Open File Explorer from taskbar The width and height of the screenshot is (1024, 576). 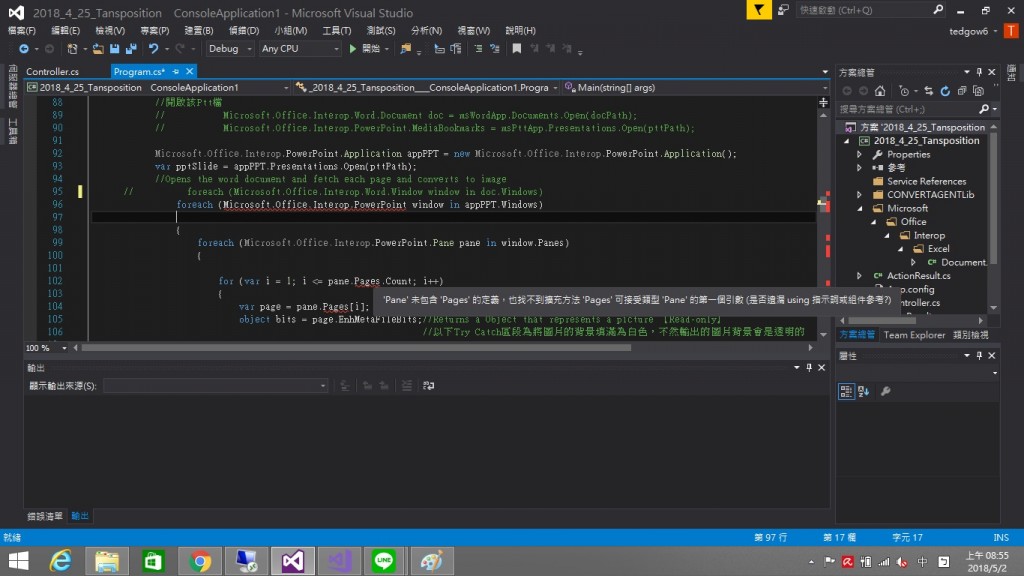click(106, 561)
